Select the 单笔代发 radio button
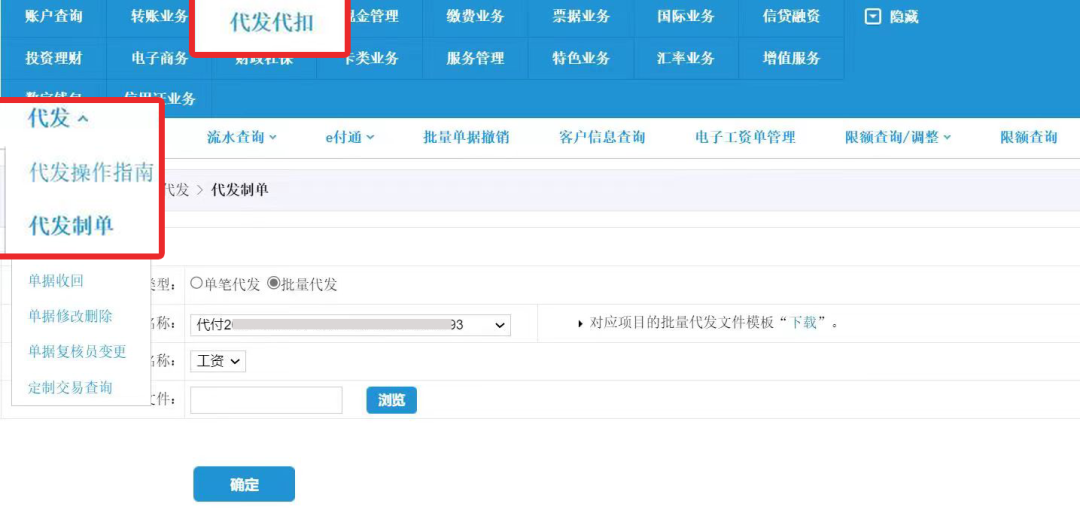 [196, 283]
